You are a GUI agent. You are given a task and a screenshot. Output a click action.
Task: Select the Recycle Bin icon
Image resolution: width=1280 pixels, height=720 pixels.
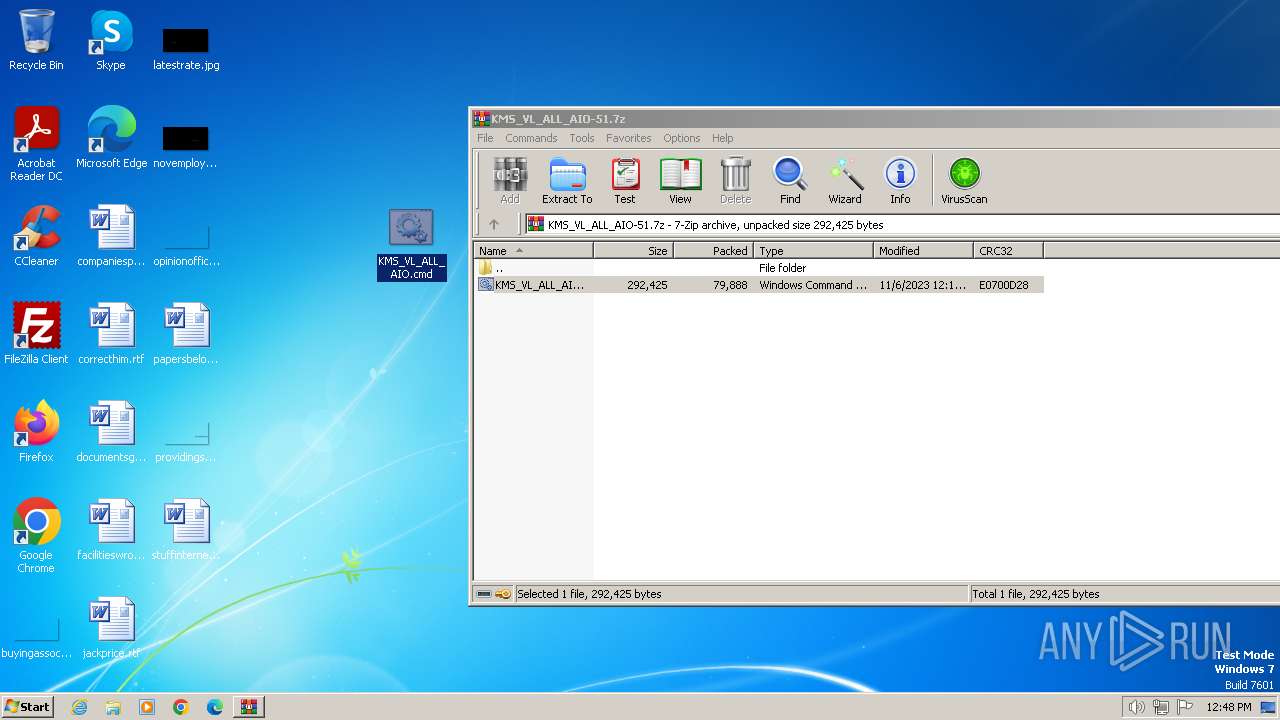point(36,40)
